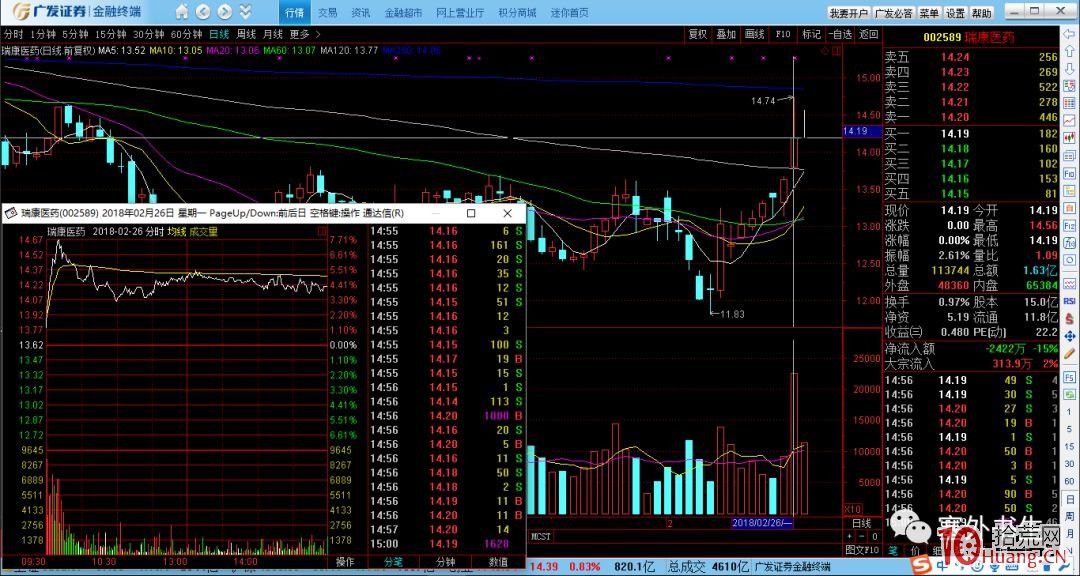The height and width of the screenshot is (576, 1080).
Task: Select 数值 tab in popup window
Action: pyautogui.click(x=499, y=562)
